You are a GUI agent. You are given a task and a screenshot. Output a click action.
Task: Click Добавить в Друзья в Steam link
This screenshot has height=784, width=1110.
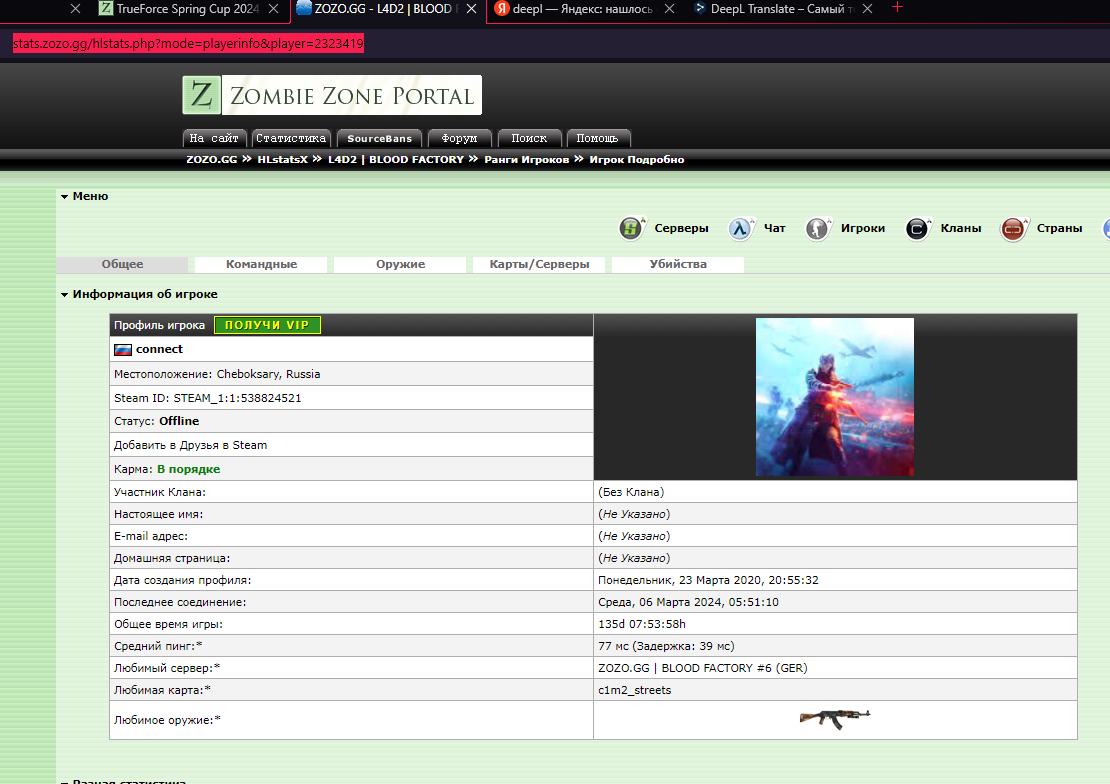pyautogui.click(x=190, y=445)
